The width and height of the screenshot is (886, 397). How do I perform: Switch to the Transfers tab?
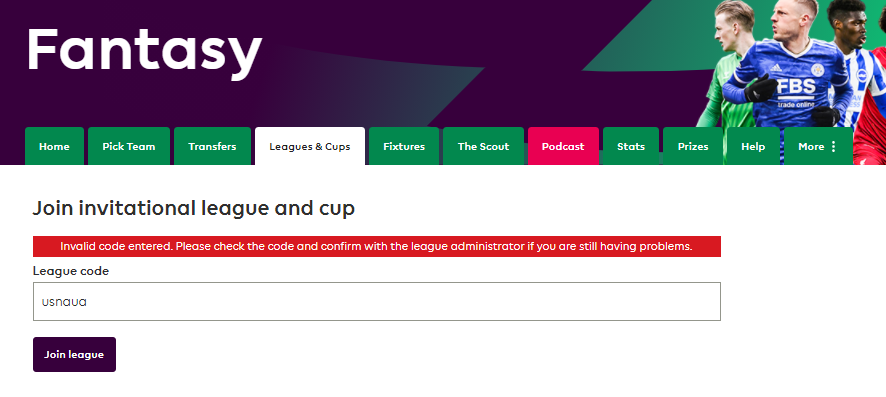(x=212, y=146)
